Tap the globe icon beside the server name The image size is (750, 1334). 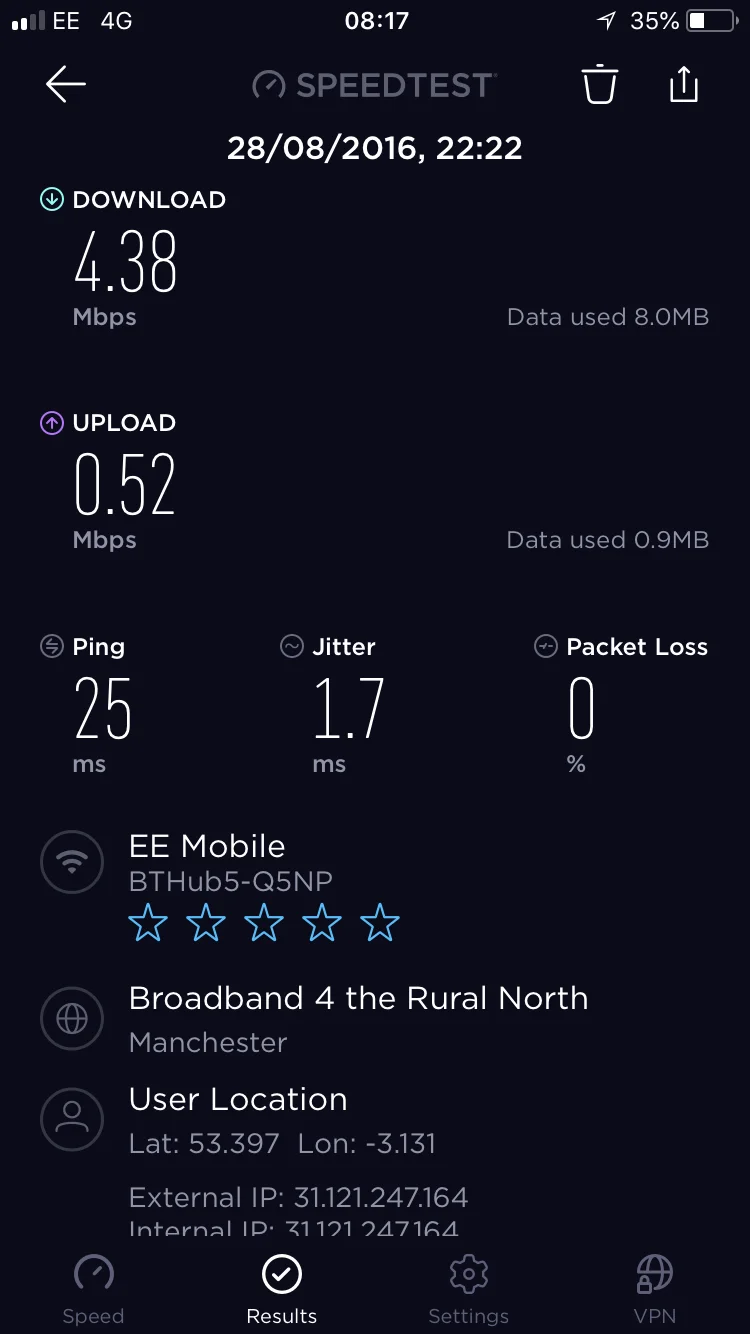click(72, 1019)
